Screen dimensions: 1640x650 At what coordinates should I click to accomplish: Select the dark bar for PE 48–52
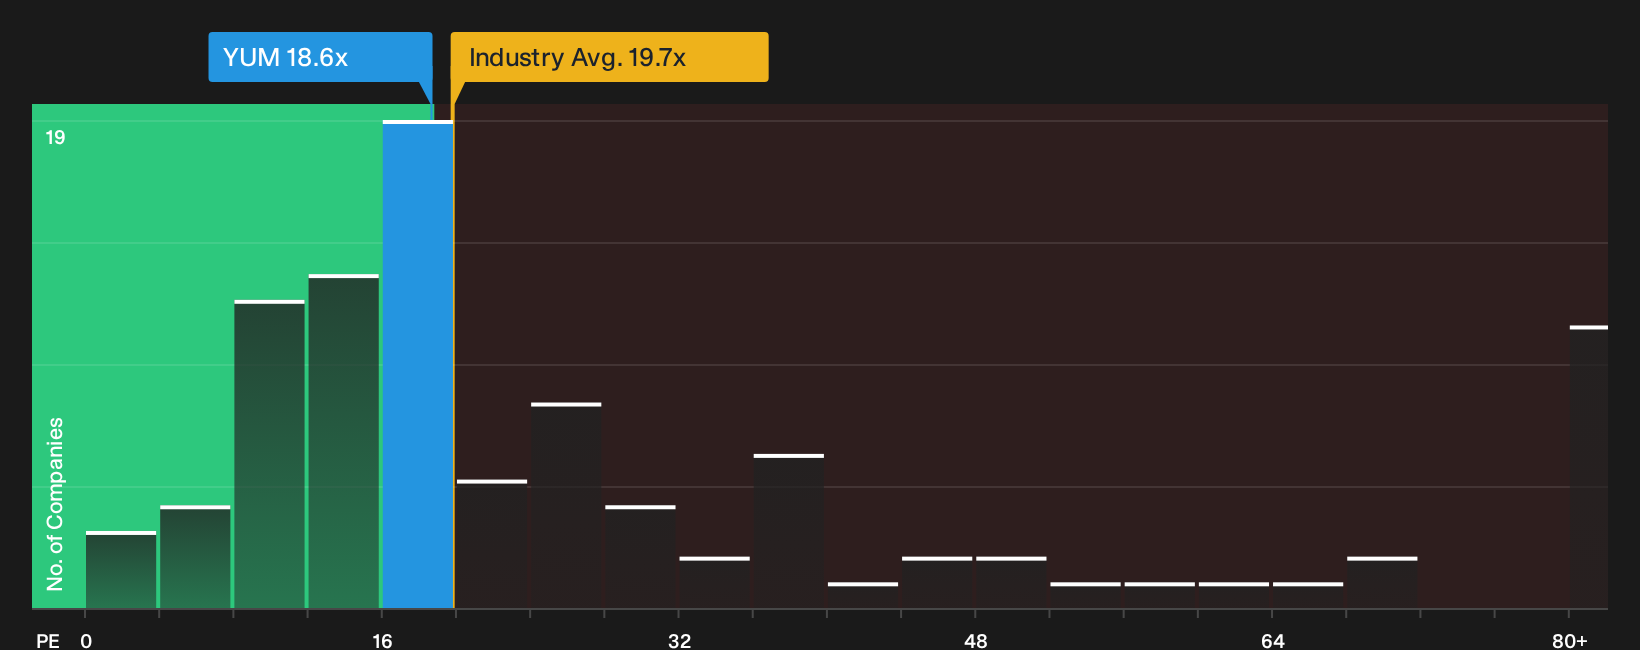(x=1011, y=583)
